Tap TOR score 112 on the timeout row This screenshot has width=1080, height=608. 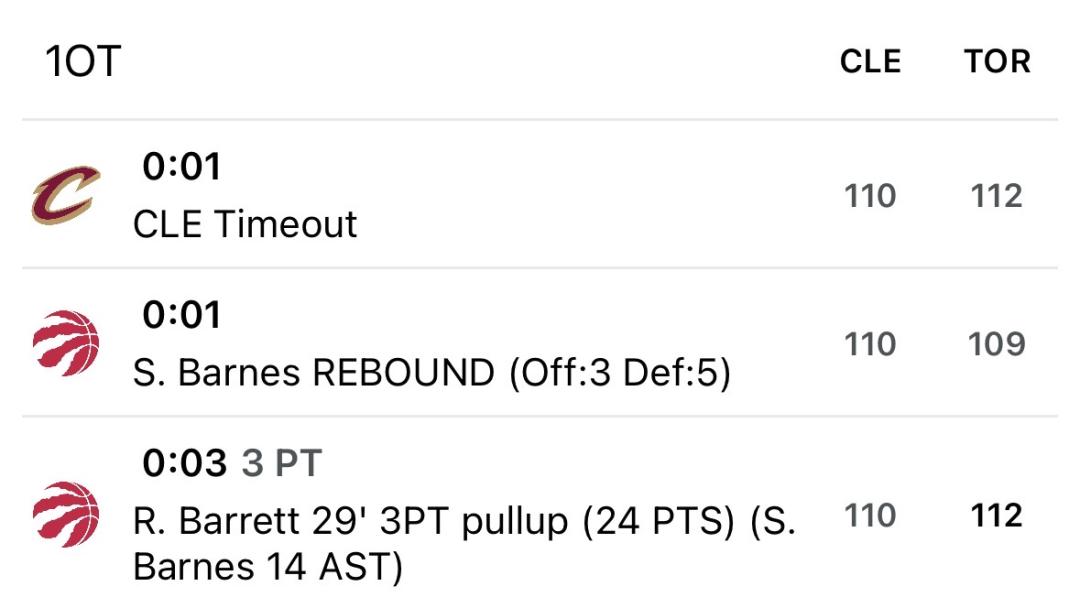pyautogui.click(x=996, y=196)
